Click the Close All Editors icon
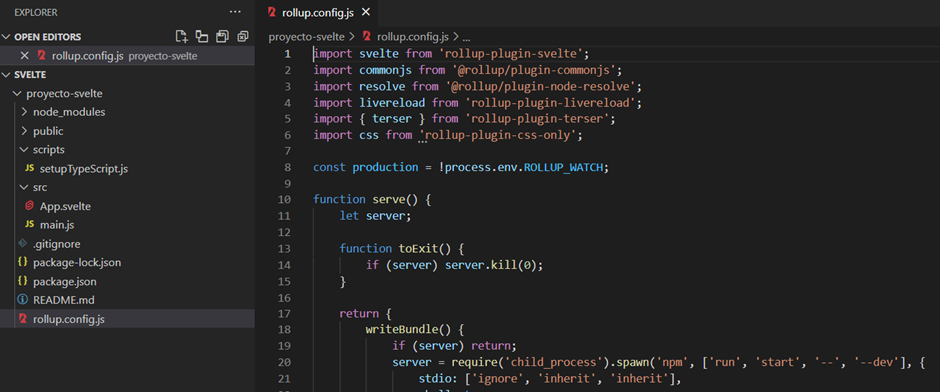The height and width of the screenshot is (392, 940). 243,37
